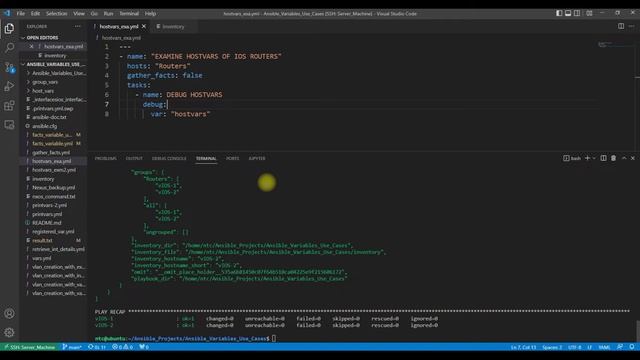Close the terminal panel
Viewport: 640px width, 360px height.
pos(633,158)
